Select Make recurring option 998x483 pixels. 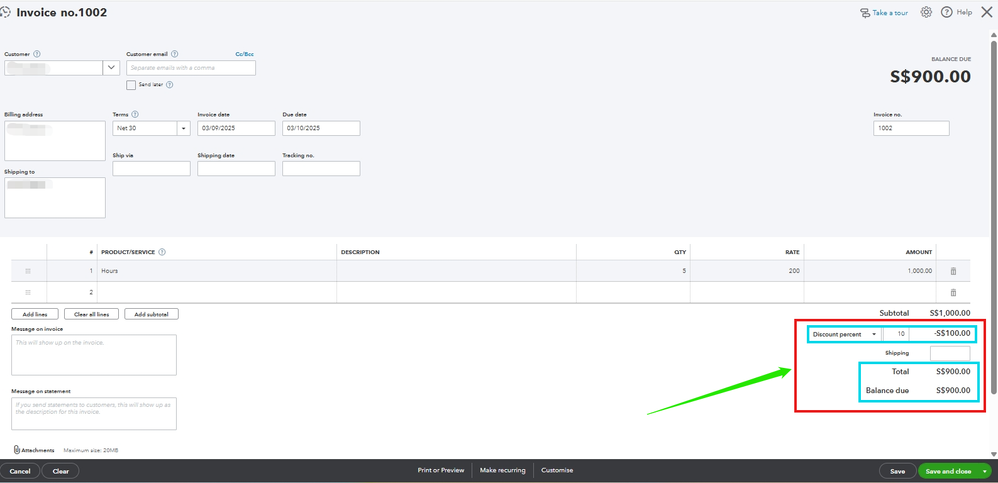click(503, 470)
